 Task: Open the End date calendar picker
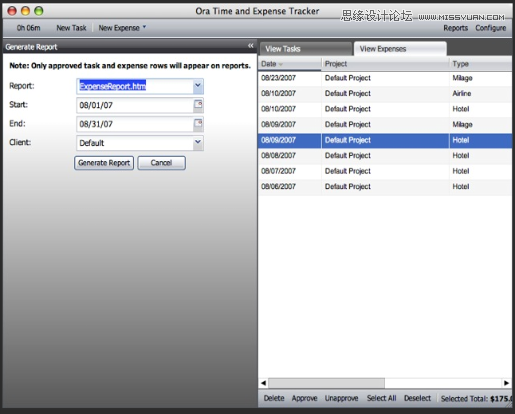(198, 124)
